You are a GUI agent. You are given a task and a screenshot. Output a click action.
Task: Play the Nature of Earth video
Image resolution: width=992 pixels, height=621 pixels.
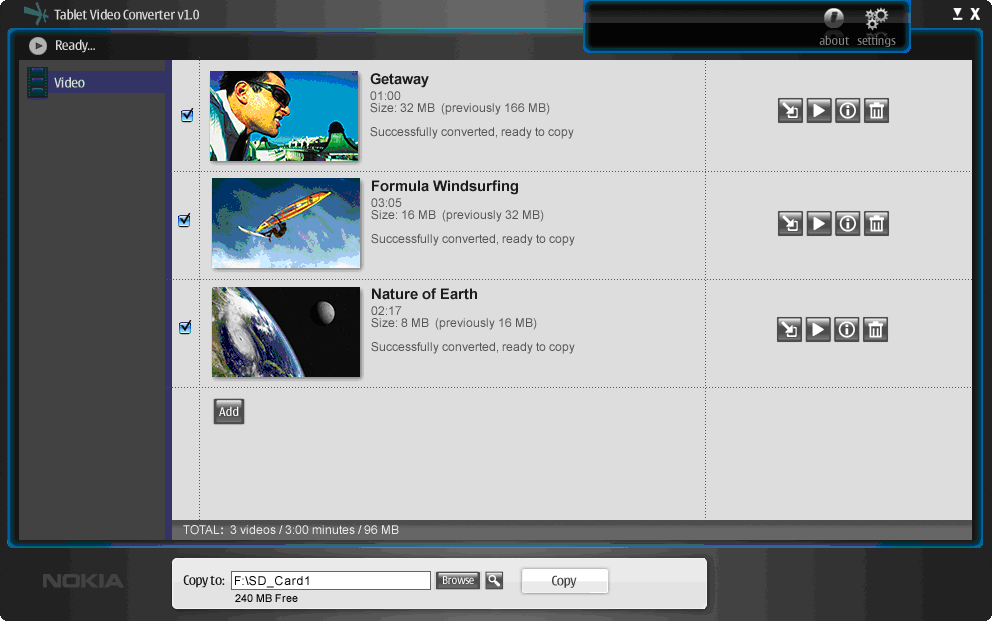[819, 330]
